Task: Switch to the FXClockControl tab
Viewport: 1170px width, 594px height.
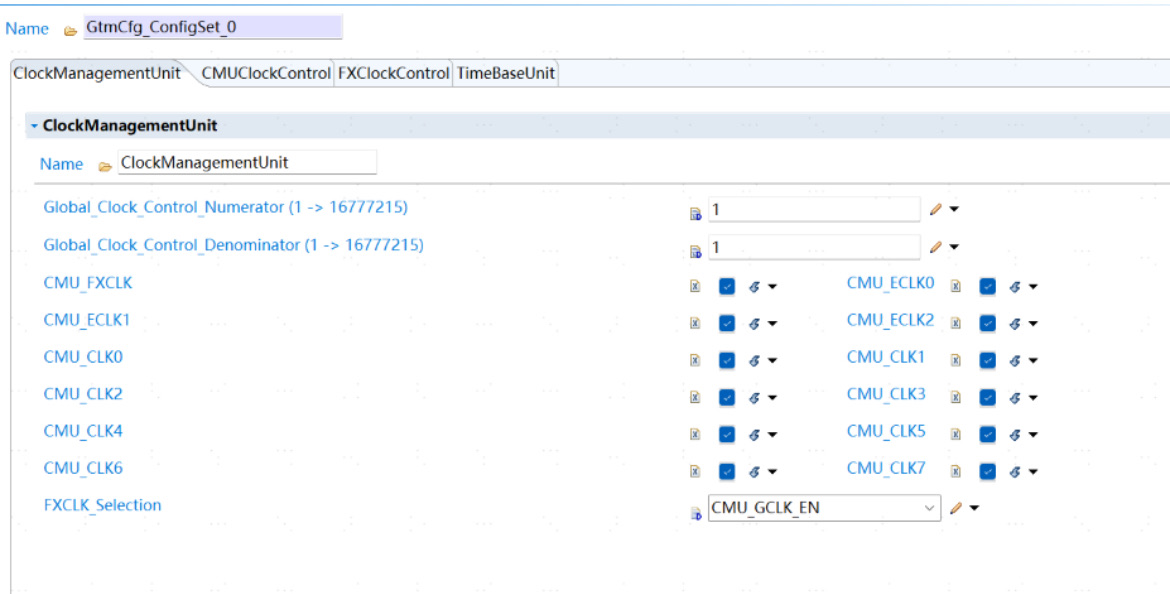Action: (x=393, y=74)
